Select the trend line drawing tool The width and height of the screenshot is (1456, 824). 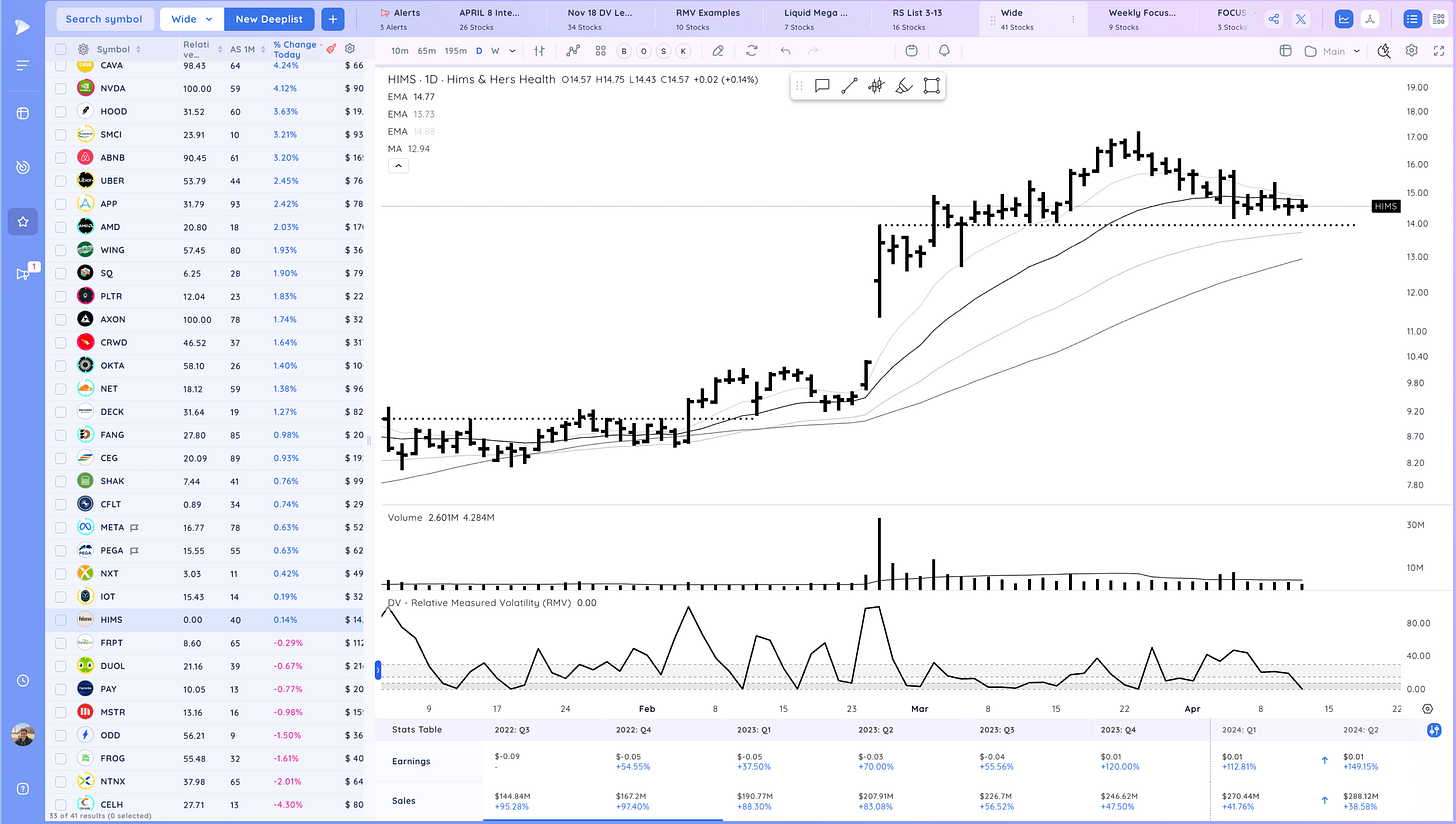pos(849,86)
